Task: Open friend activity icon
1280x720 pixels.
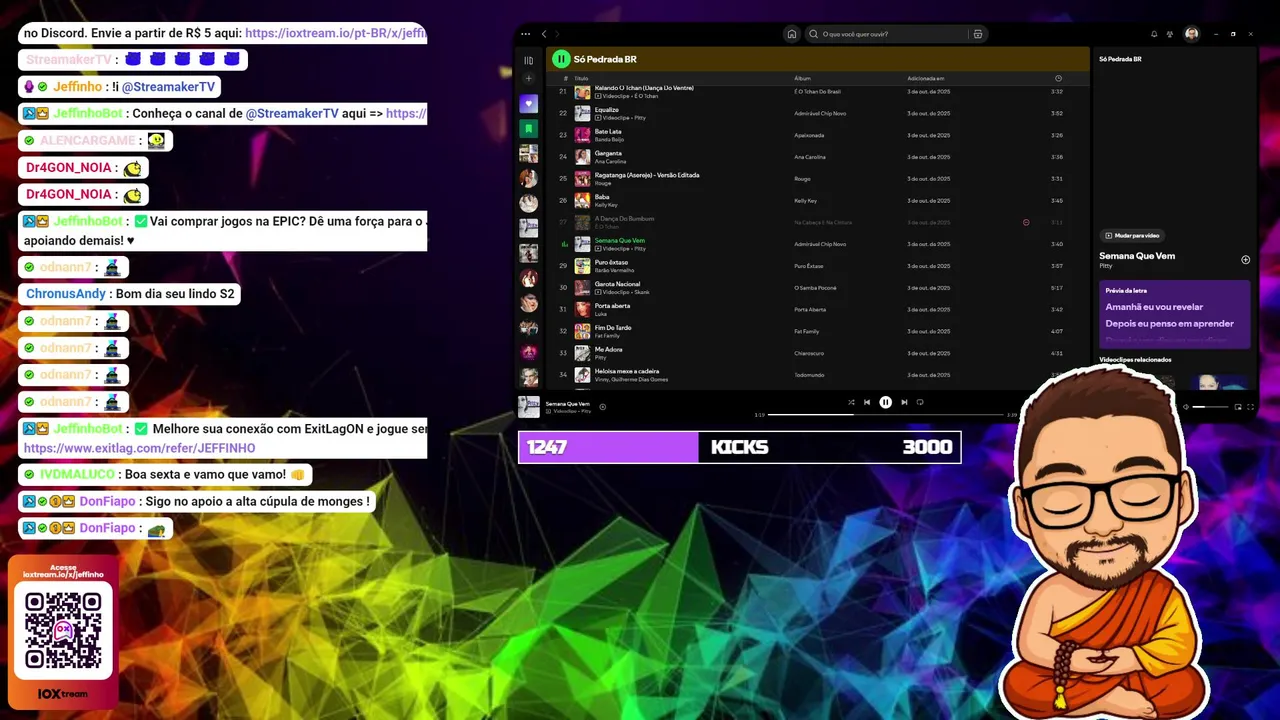Action: 1170,34
